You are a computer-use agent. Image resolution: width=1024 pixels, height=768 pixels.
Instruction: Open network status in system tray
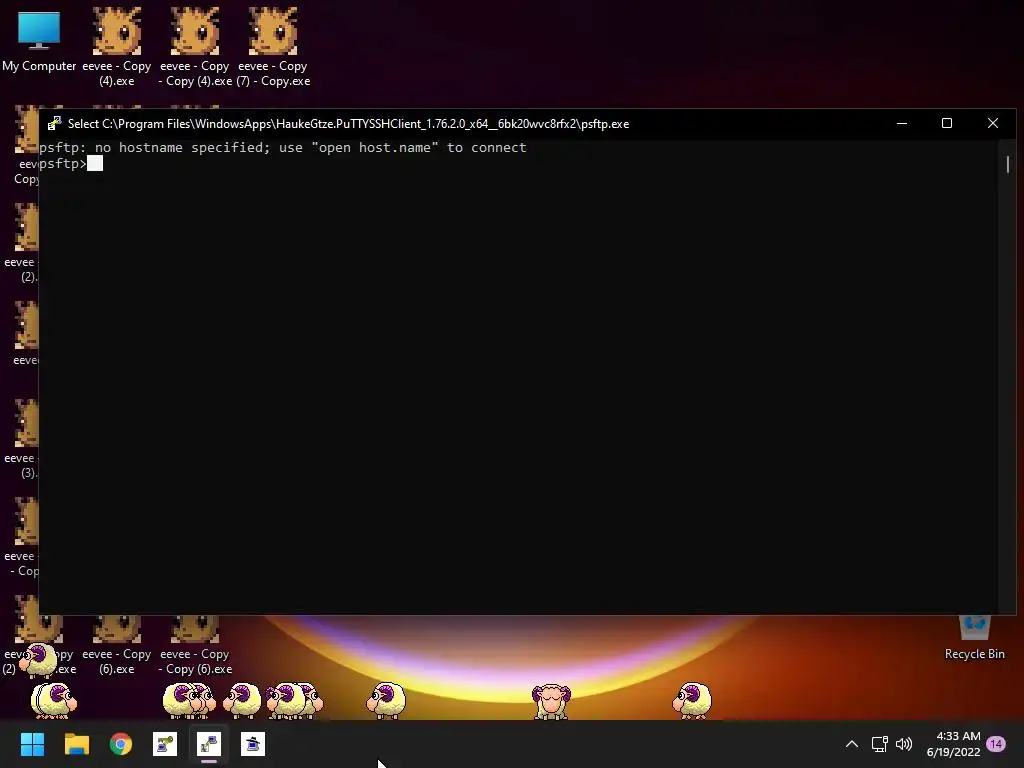click(x=879, y=744)
